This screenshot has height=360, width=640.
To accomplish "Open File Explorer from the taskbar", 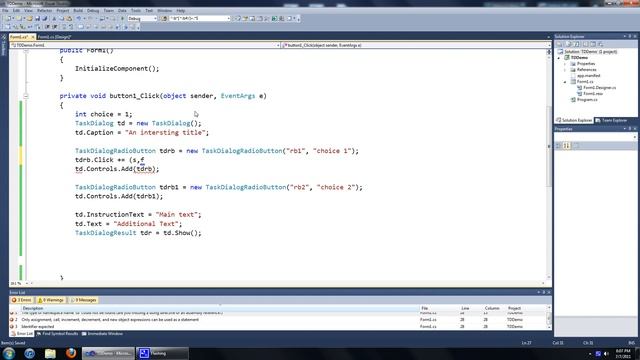I will point(50,353).
